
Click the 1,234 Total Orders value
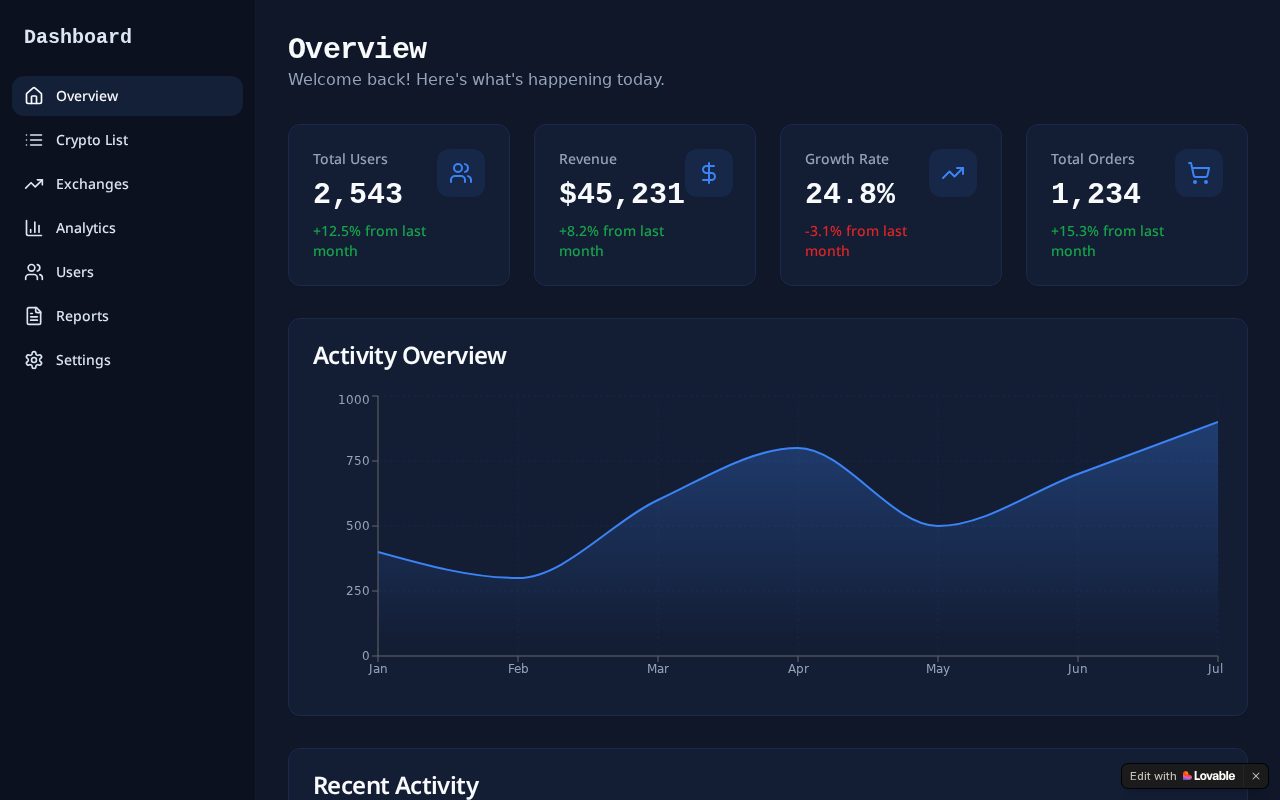tap(1096, 194)
